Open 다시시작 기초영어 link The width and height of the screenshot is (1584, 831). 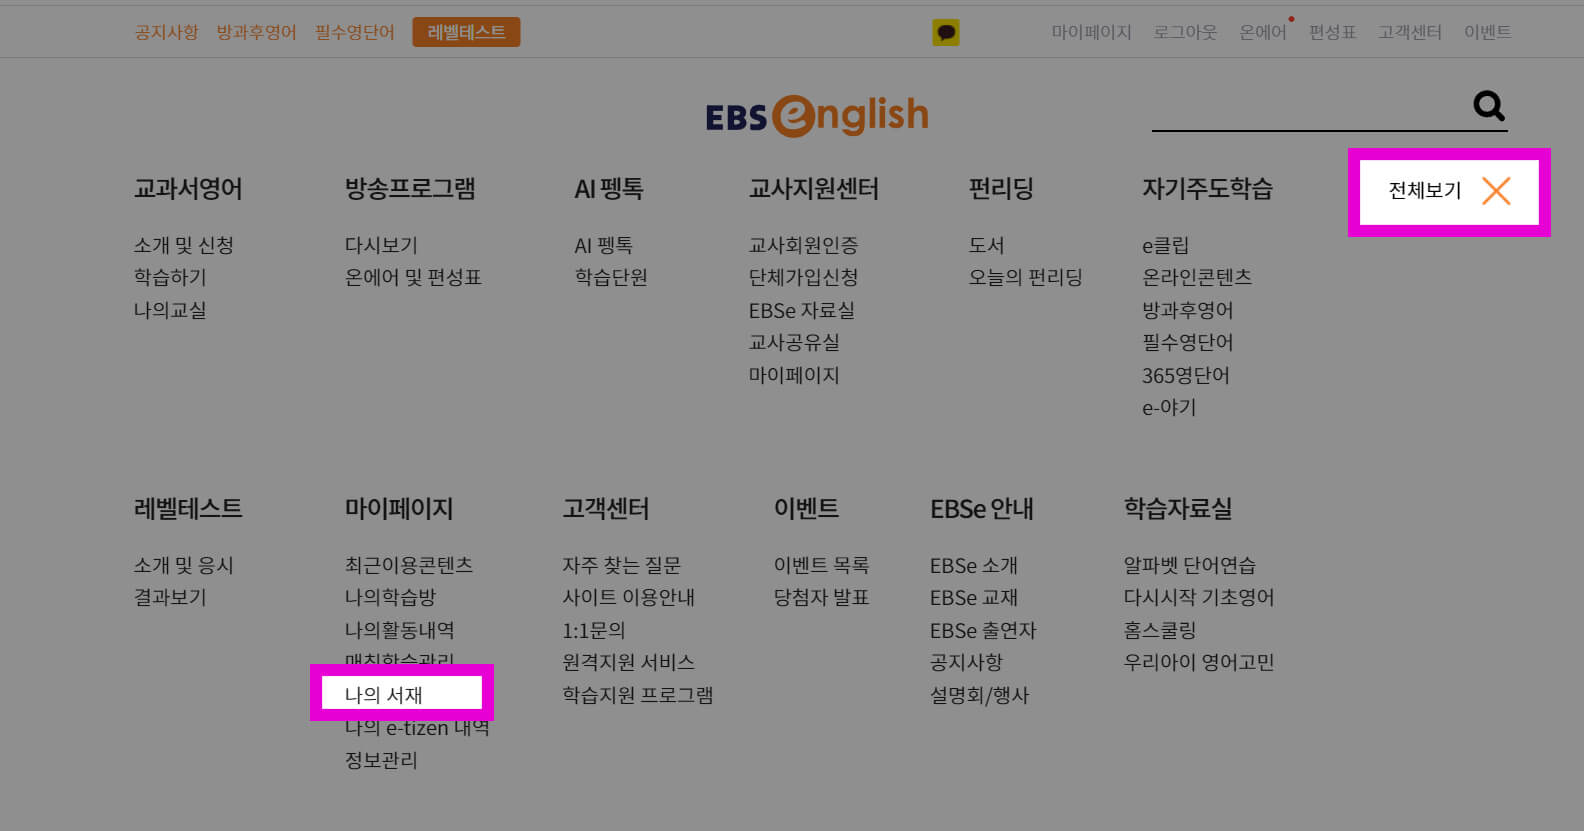1199,597
